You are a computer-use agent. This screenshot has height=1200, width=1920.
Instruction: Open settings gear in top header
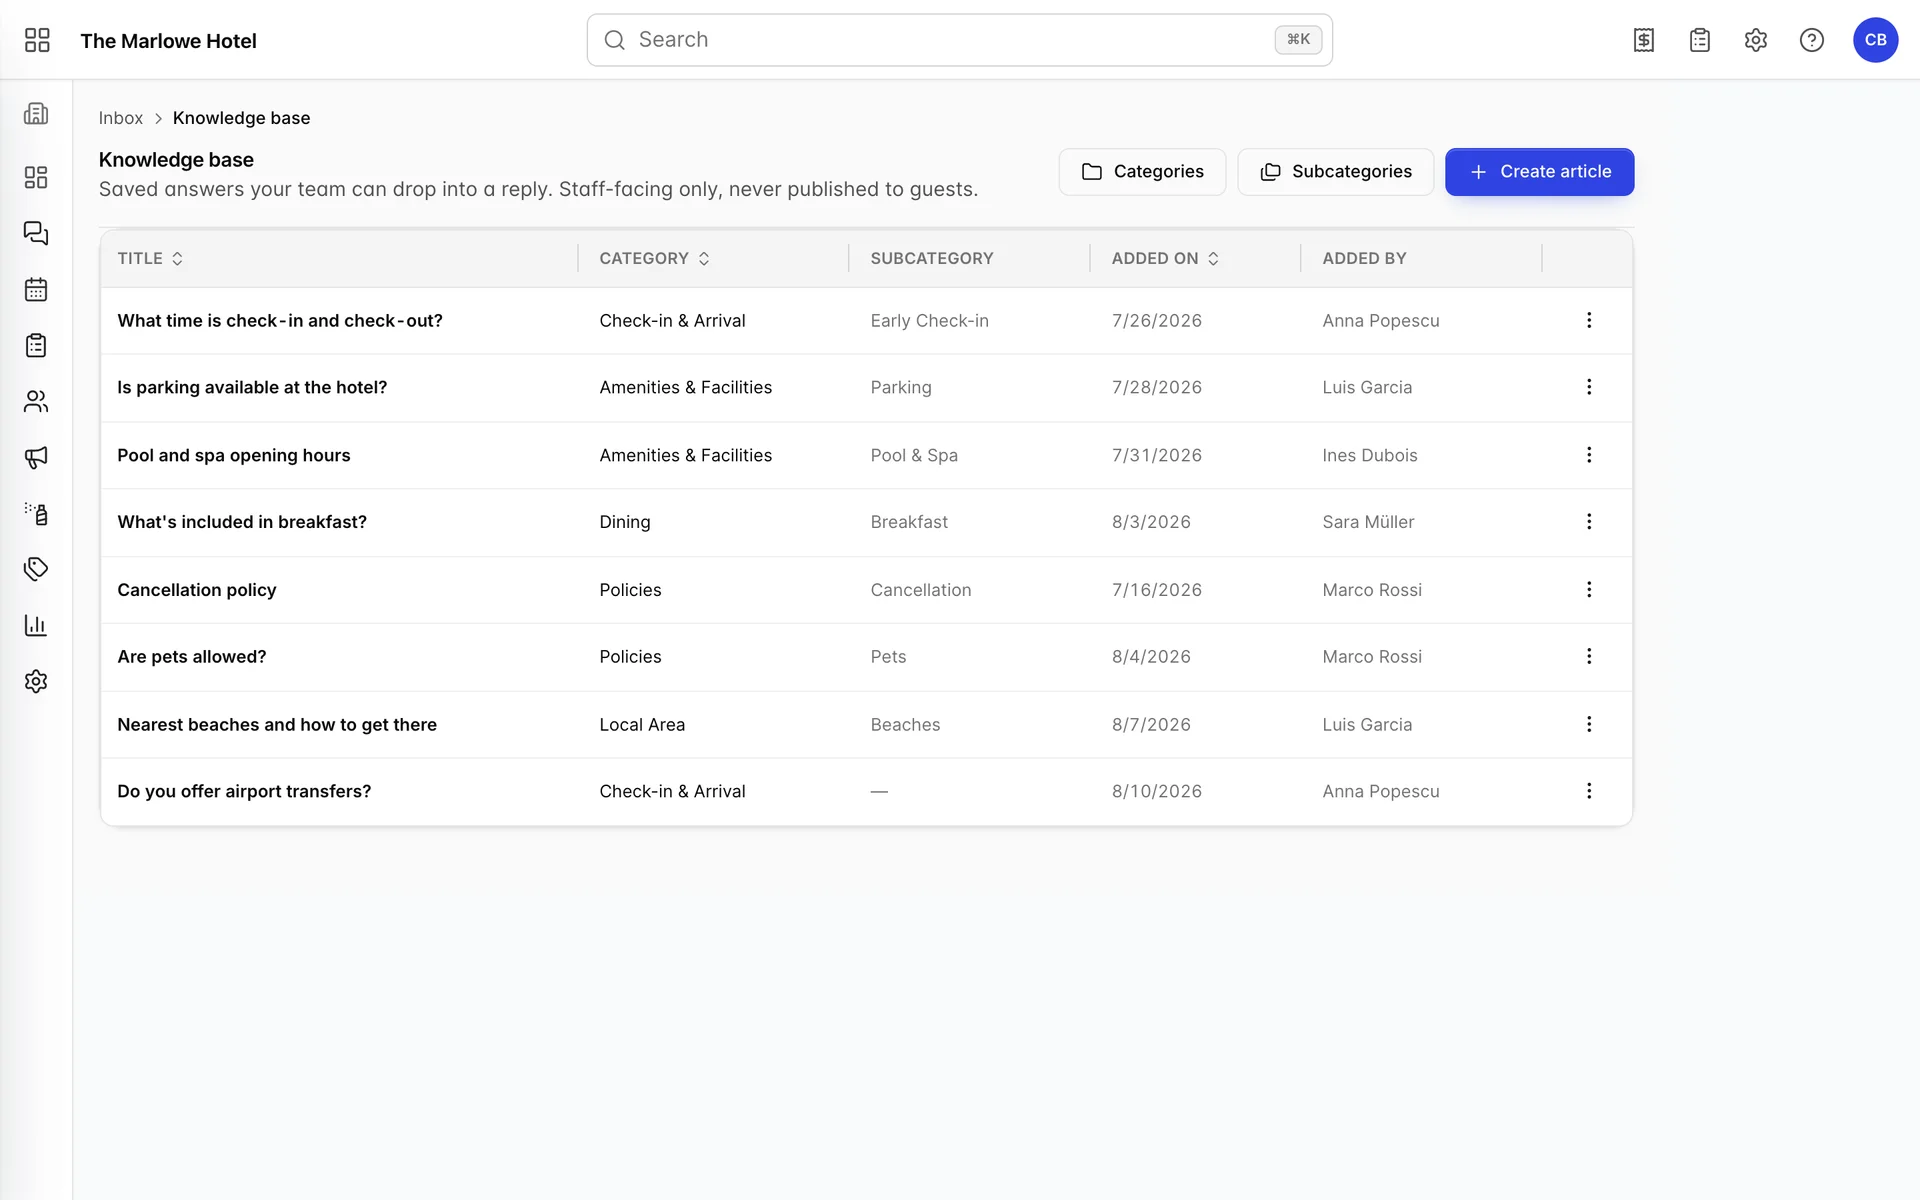[x=1756, y=40]
